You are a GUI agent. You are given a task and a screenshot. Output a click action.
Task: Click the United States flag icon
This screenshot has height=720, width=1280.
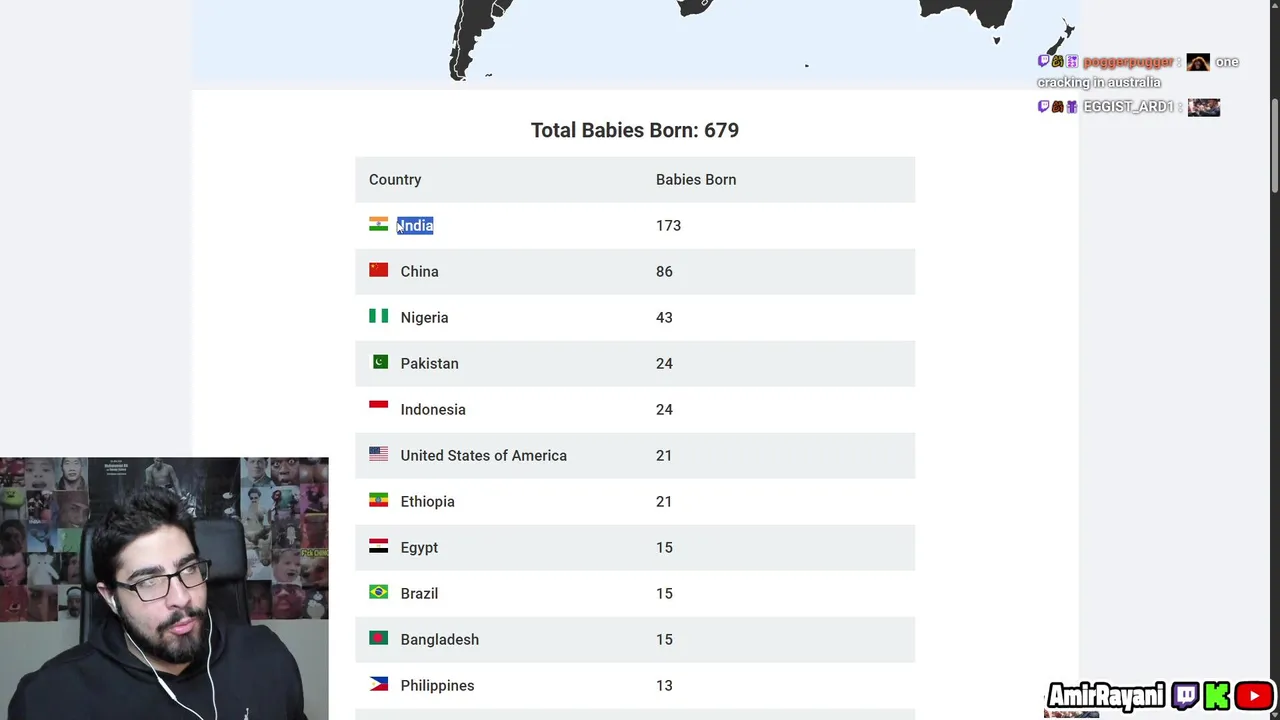pyautogui.click(x=378, y=455)
